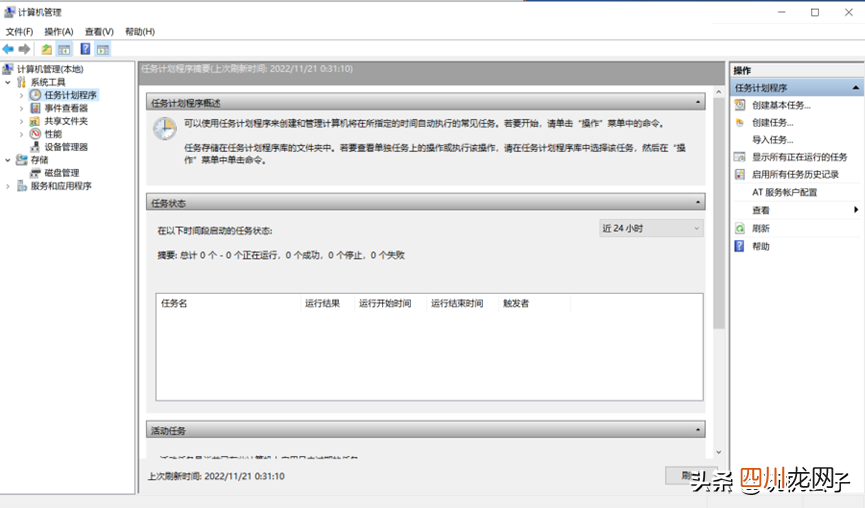This screenshot has height=508, width=865.
Task: Click AT 服务帐户配置 action
Action: [784, 192]
